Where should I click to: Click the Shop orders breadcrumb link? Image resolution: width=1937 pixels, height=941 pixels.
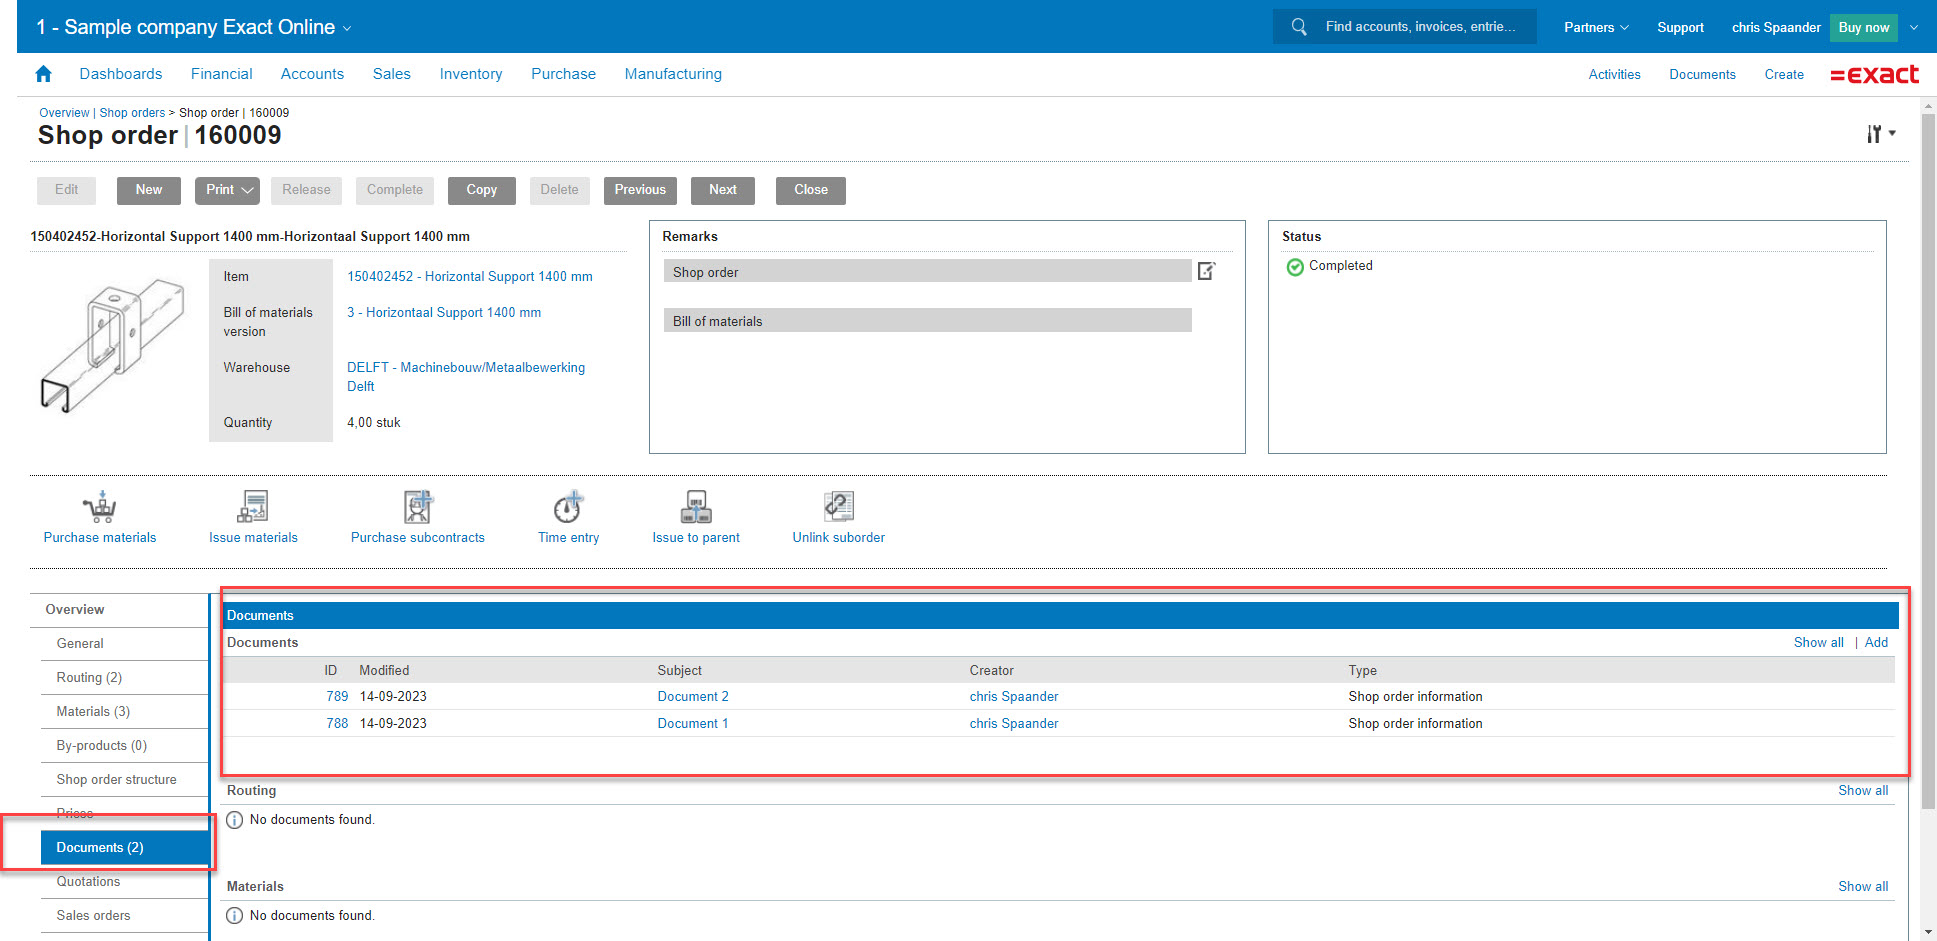point(132,113)
